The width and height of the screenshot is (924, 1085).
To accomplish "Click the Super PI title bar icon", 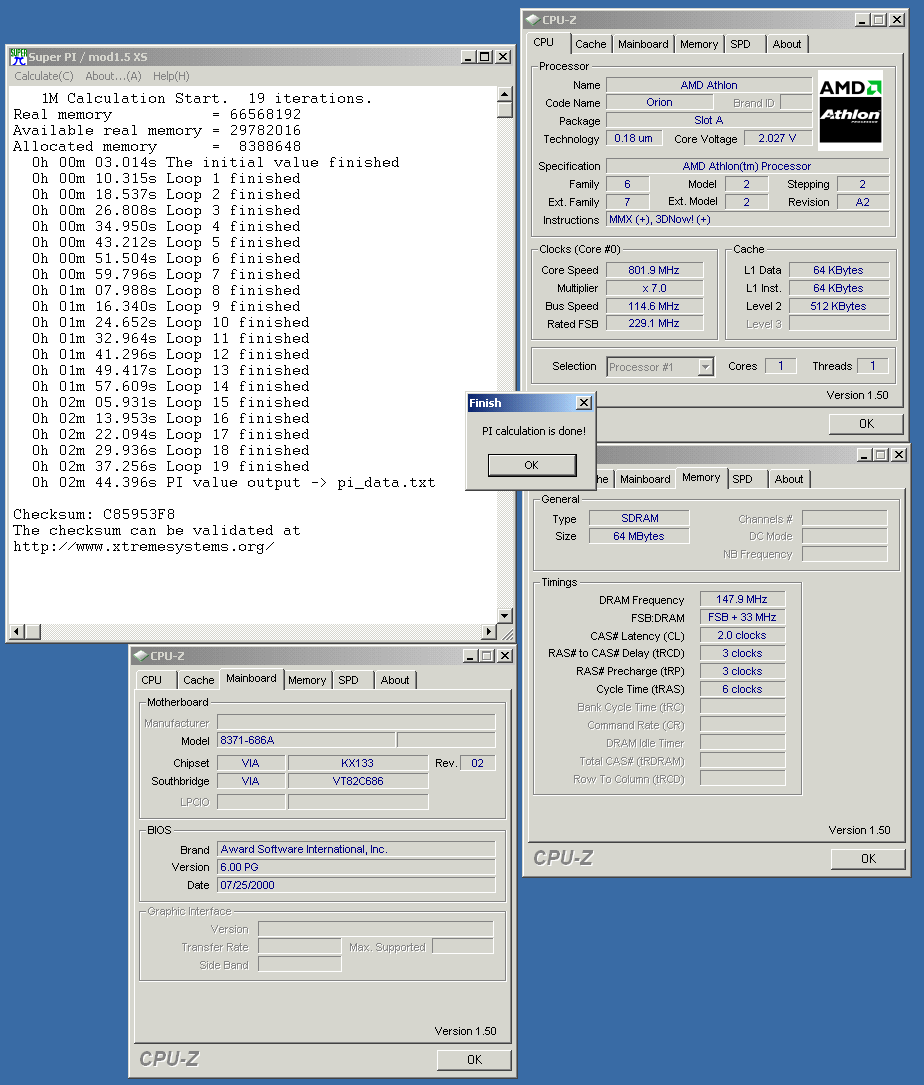I will pyautogui.click(x=18, y=57).
